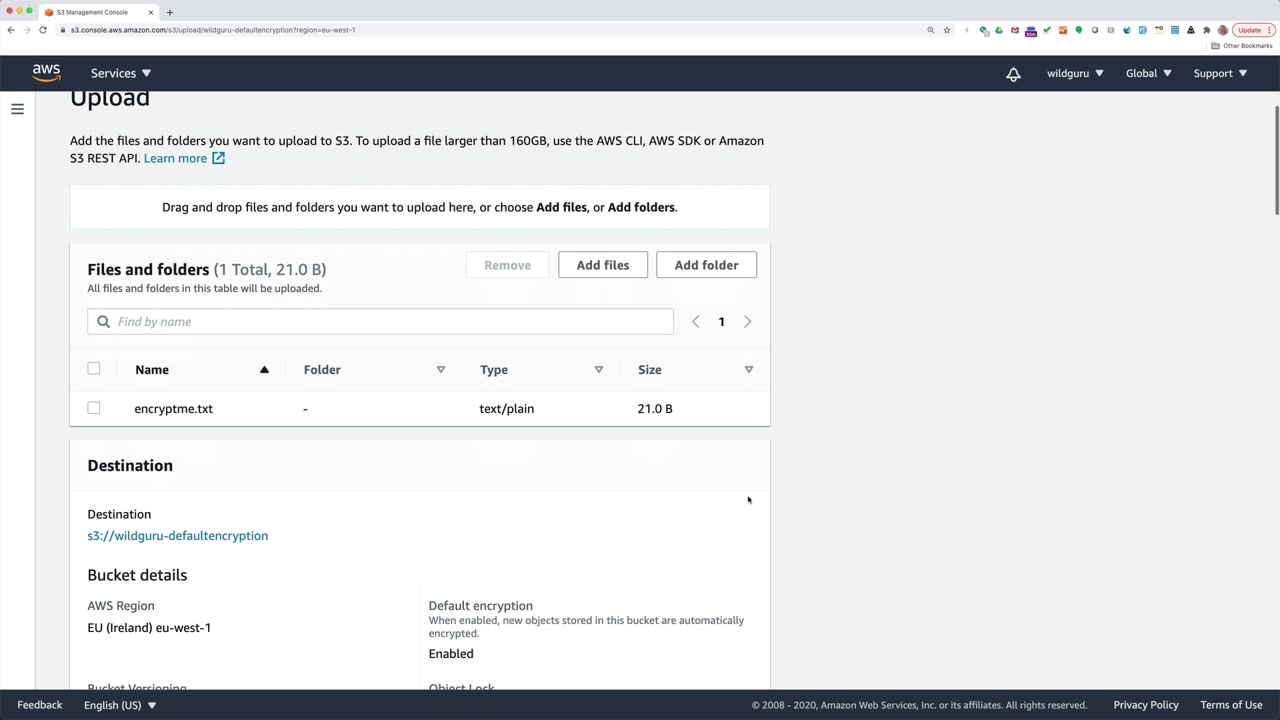Click the Add folder button
This screenshot has height=720, width=1280.
point(706,265)
